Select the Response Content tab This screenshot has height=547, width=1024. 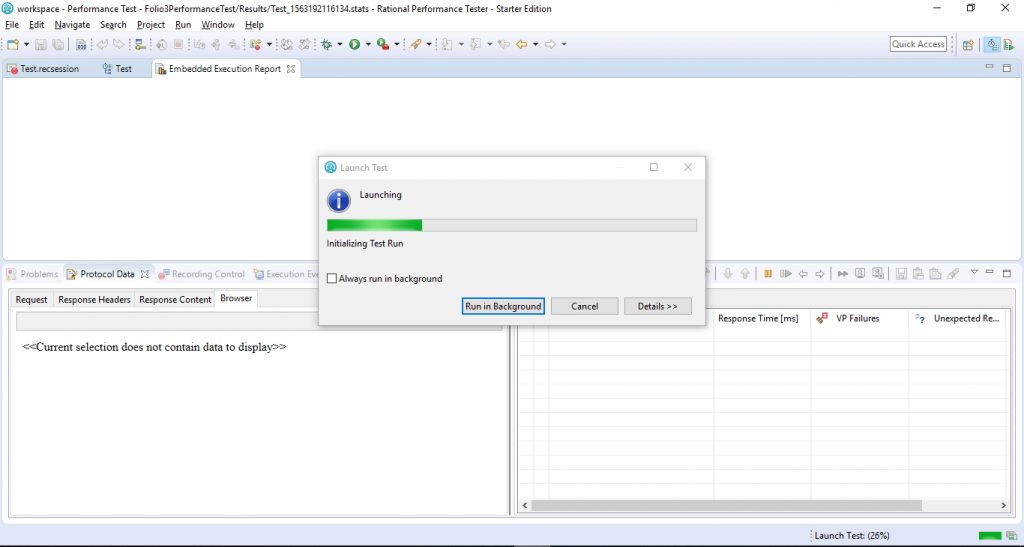point(175,300)
